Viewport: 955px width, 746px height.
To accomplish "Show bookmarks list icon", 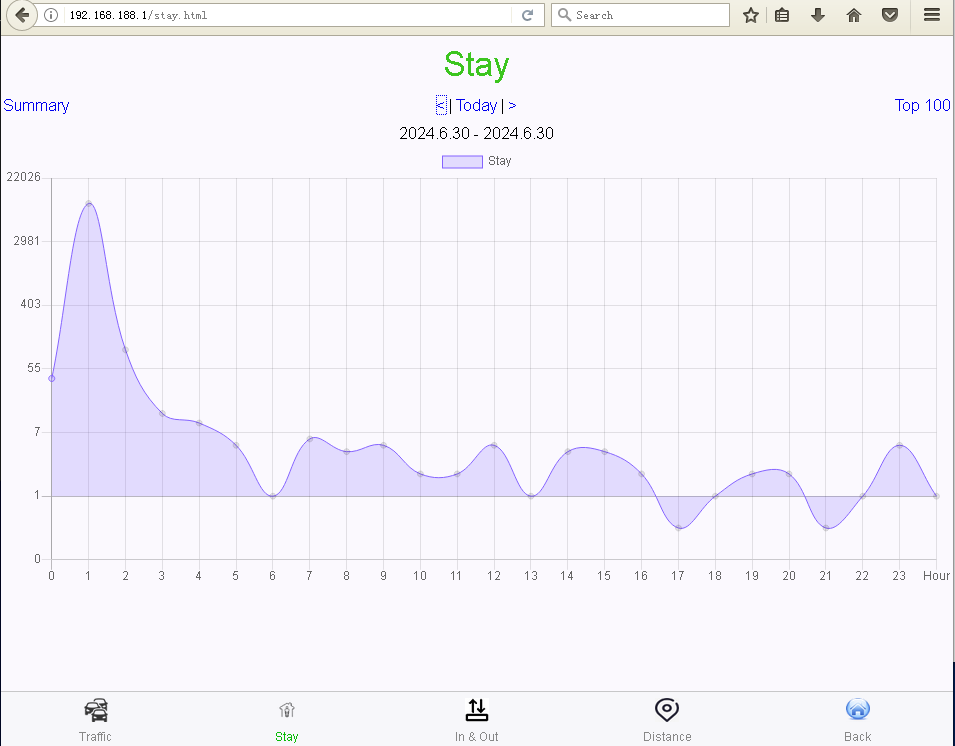I will coord(782,15).
